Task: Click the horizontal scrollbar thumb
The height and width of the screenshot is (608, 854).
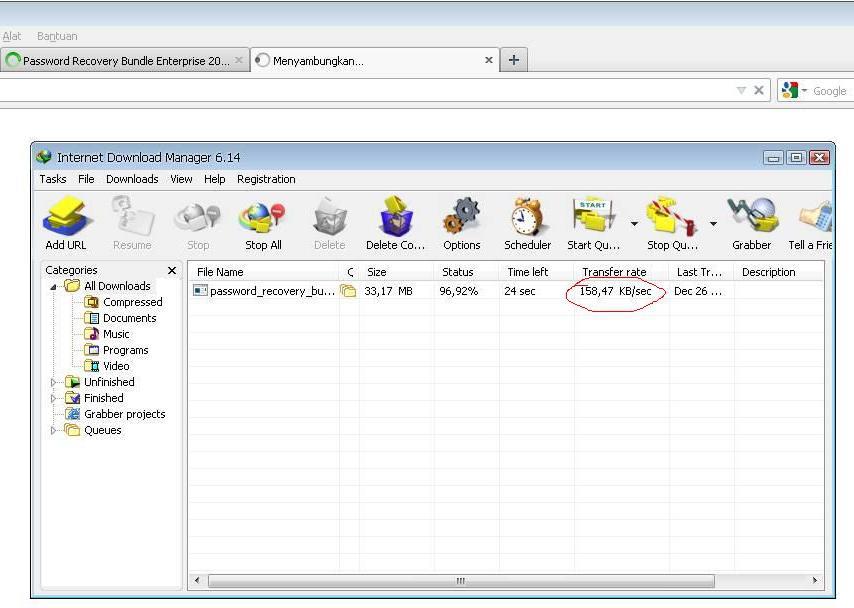Action: coord(461,581)
